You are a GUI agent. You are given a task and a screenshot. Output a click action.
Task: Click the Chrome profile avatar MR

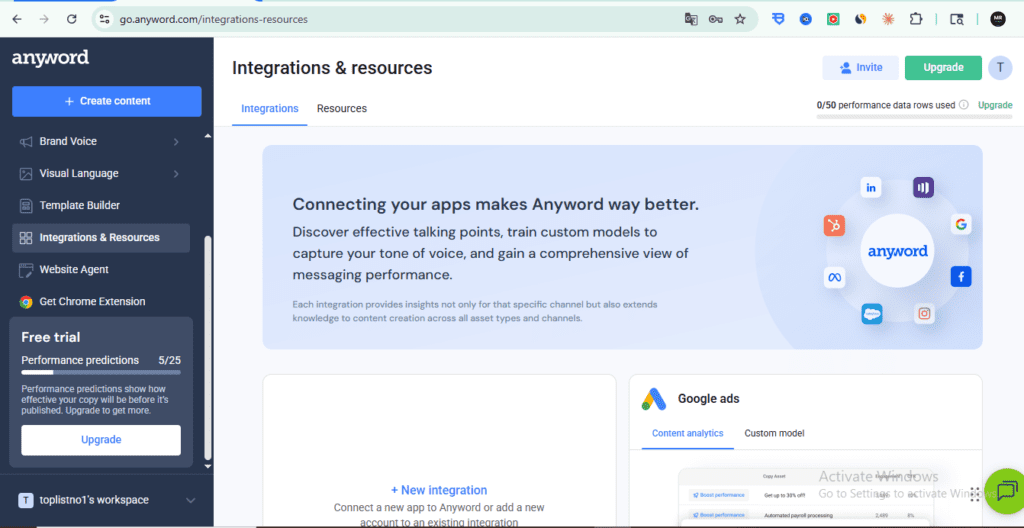(x=998, y=20)
